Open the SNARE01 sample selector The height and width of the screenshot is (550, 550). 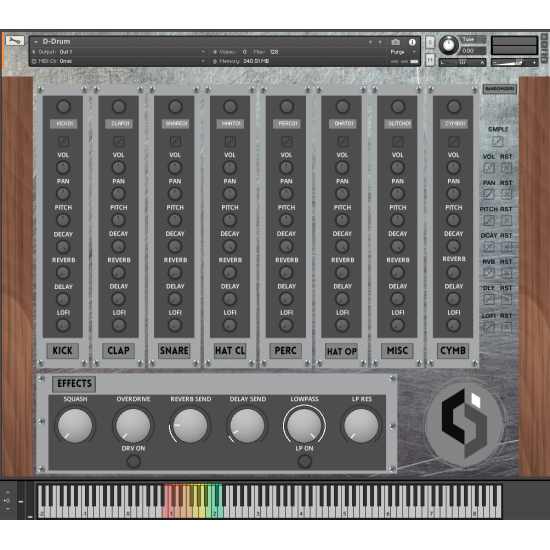click(x=175, y=123)
